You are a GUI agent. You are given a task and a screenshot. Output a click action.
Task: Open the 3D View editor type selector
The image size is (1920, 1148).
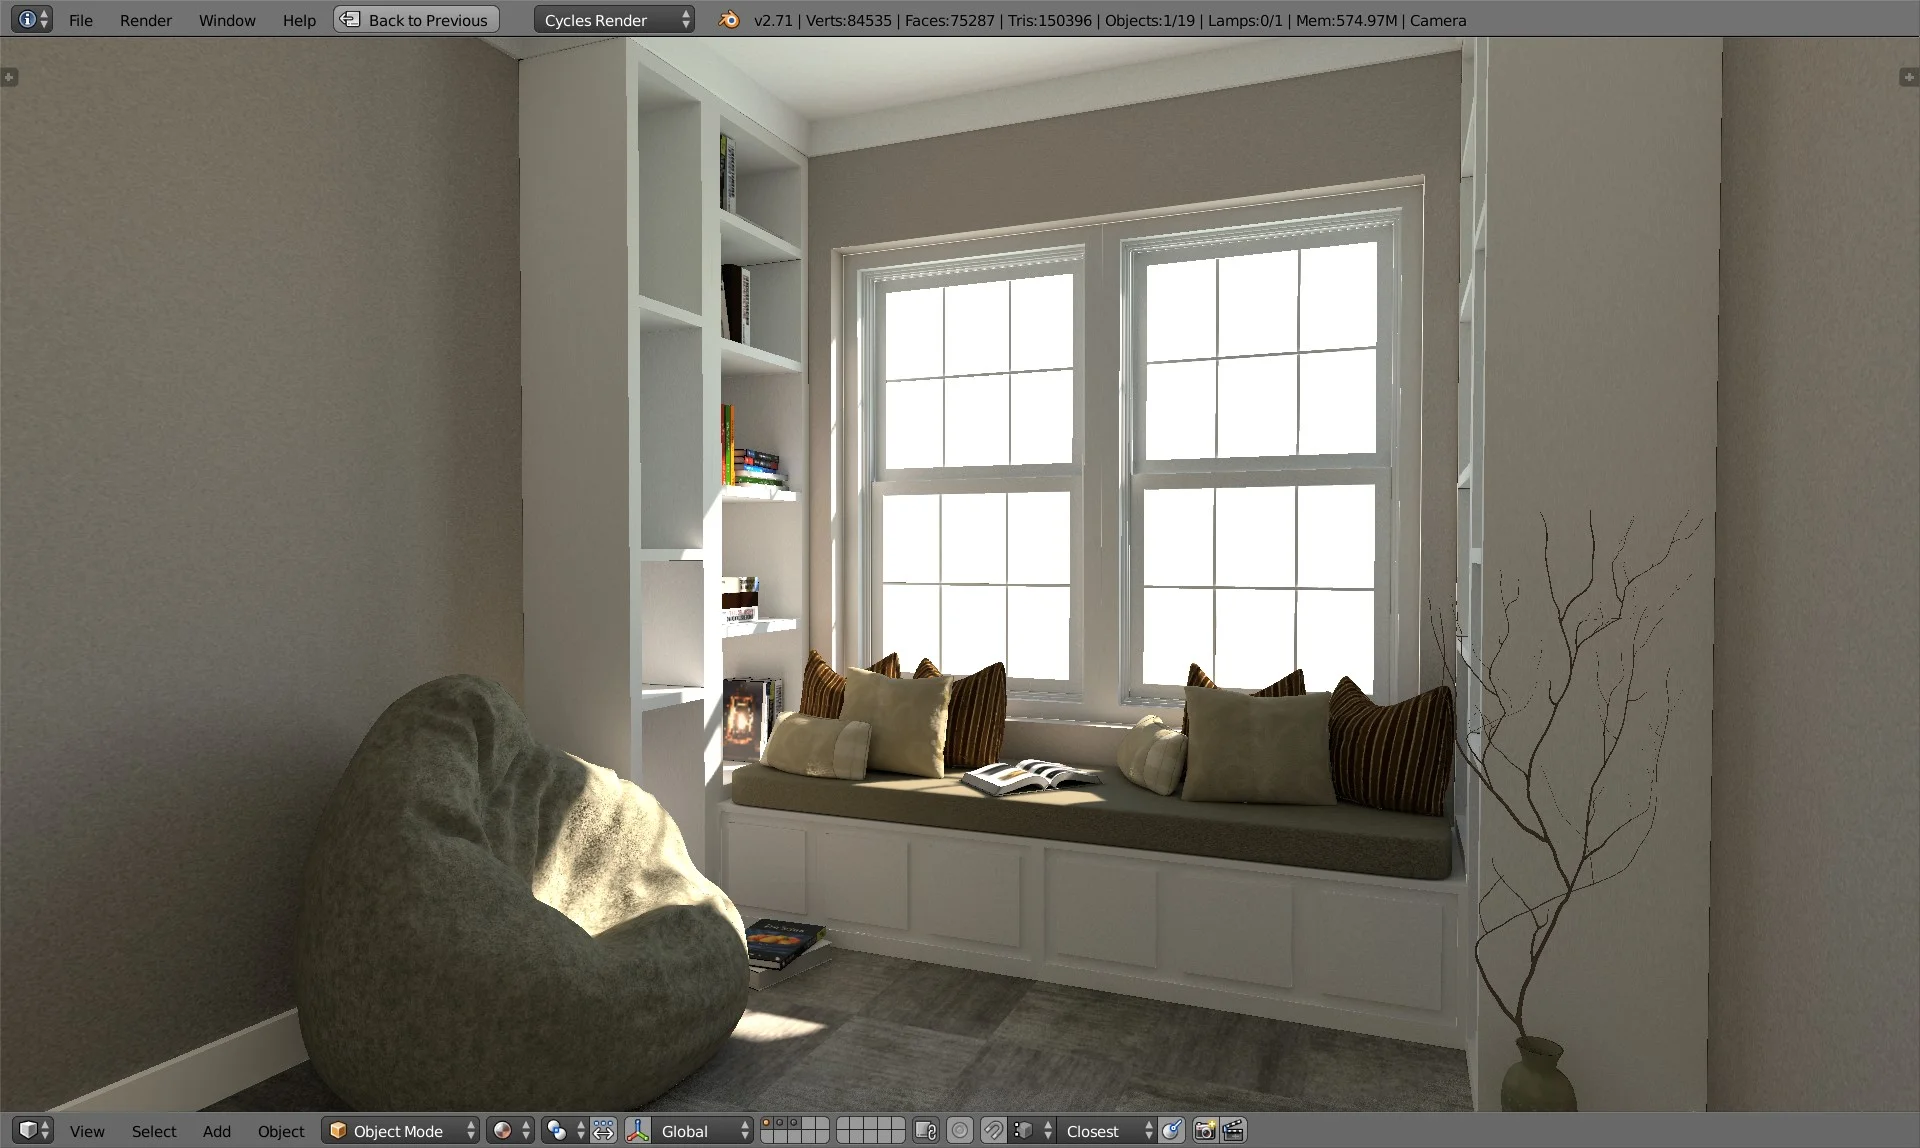point(33,1131)
